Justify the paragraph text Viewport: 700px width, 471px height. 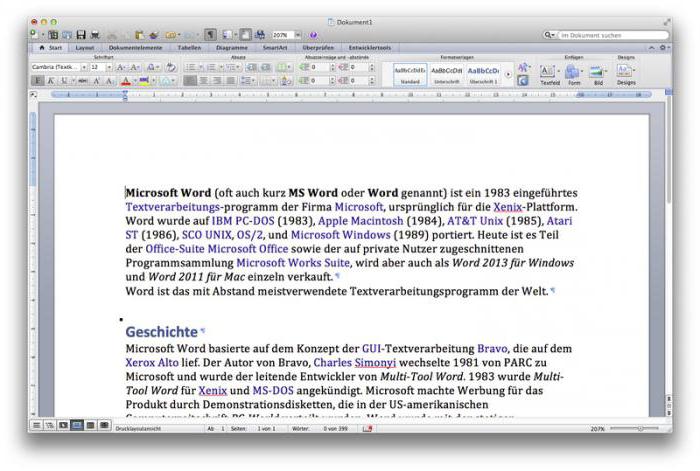click(x=231, y=81)
